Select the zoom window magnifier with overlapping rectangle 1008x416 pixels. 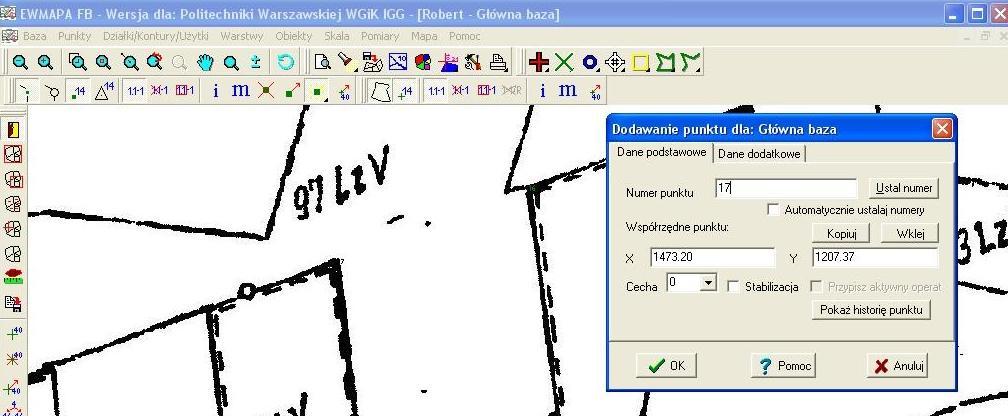coord(78,62)
